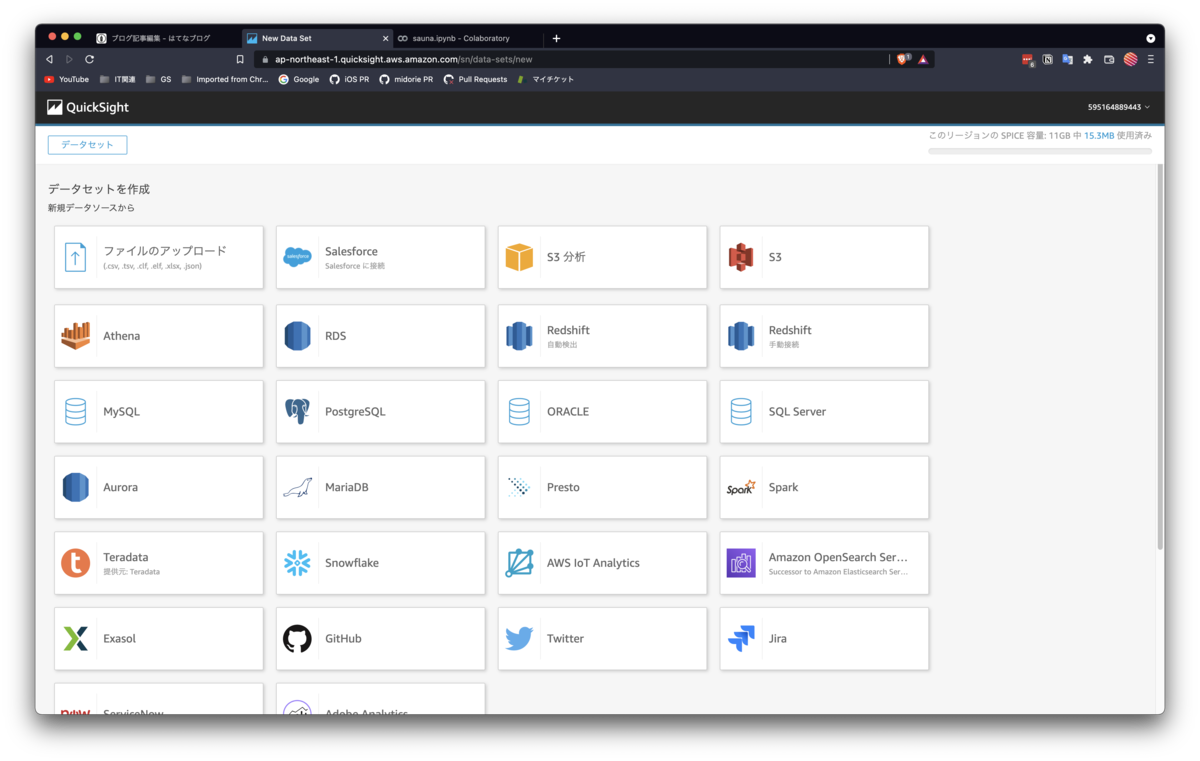Image resolution: width=1200 pixels, height=761 pixels.
Task: Open the GS bookmarks folder
Action: click(159, 79)
